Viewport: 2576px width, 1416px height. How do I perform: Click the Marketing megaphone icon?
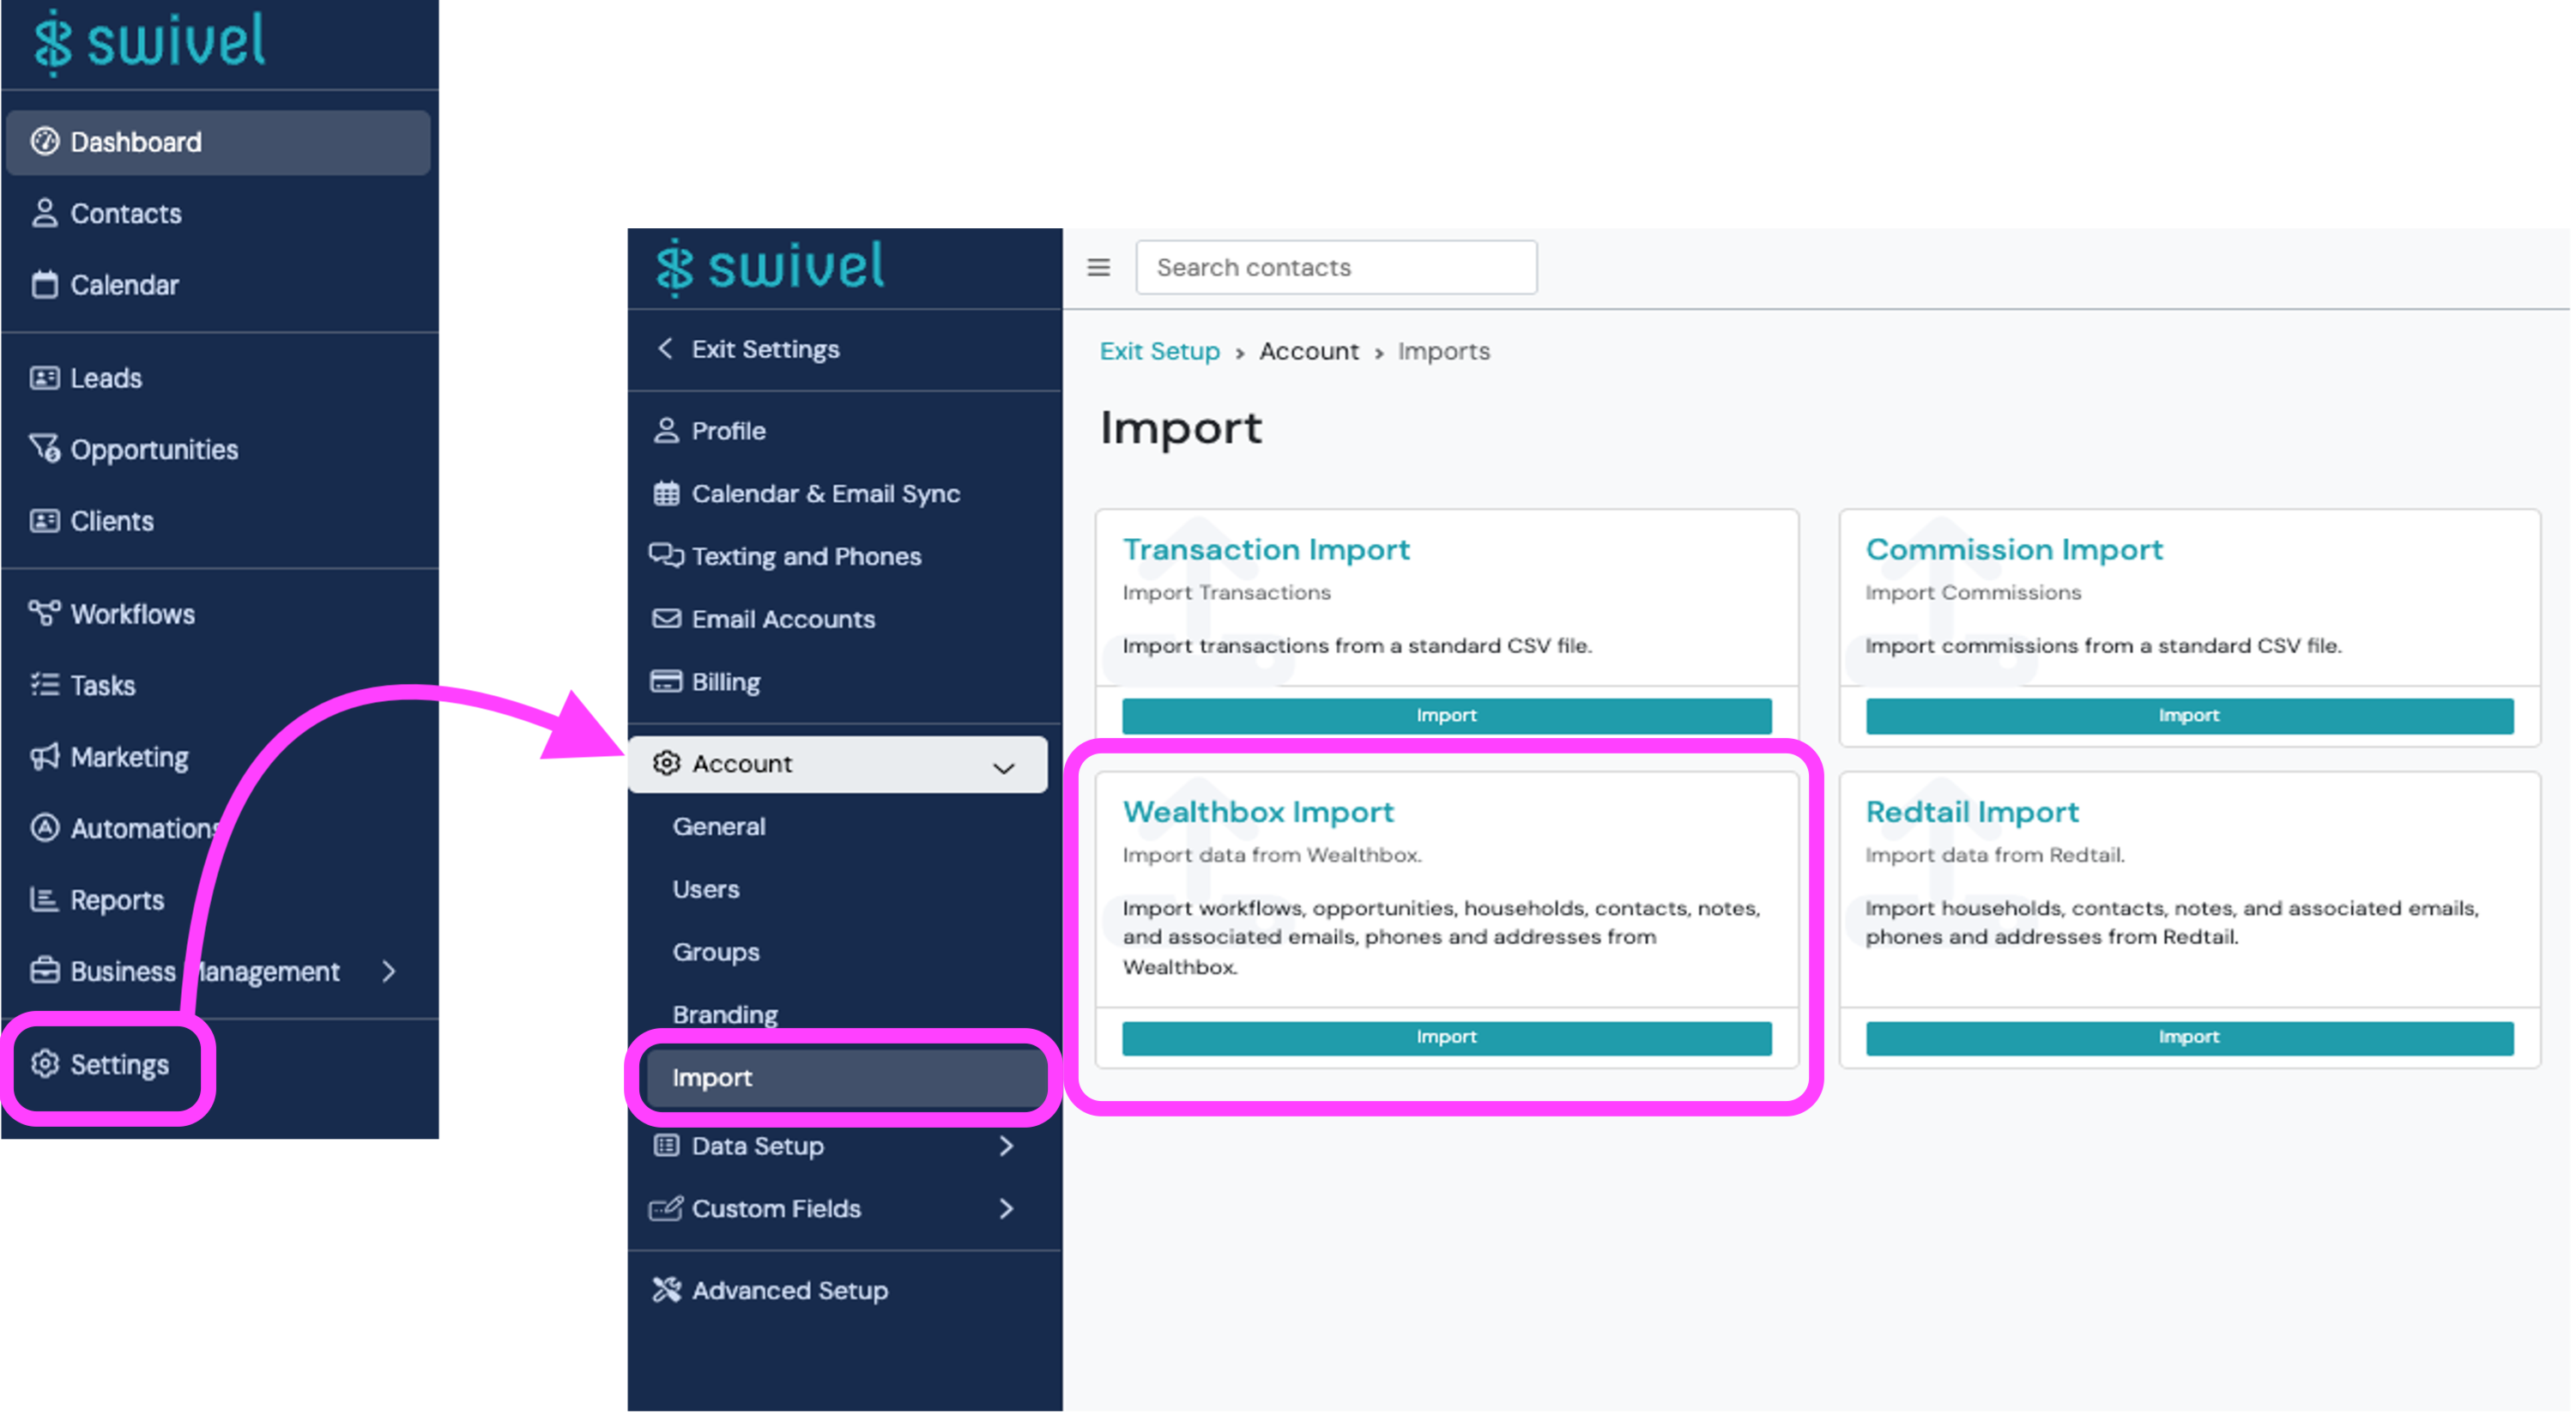tap(45, 757)
